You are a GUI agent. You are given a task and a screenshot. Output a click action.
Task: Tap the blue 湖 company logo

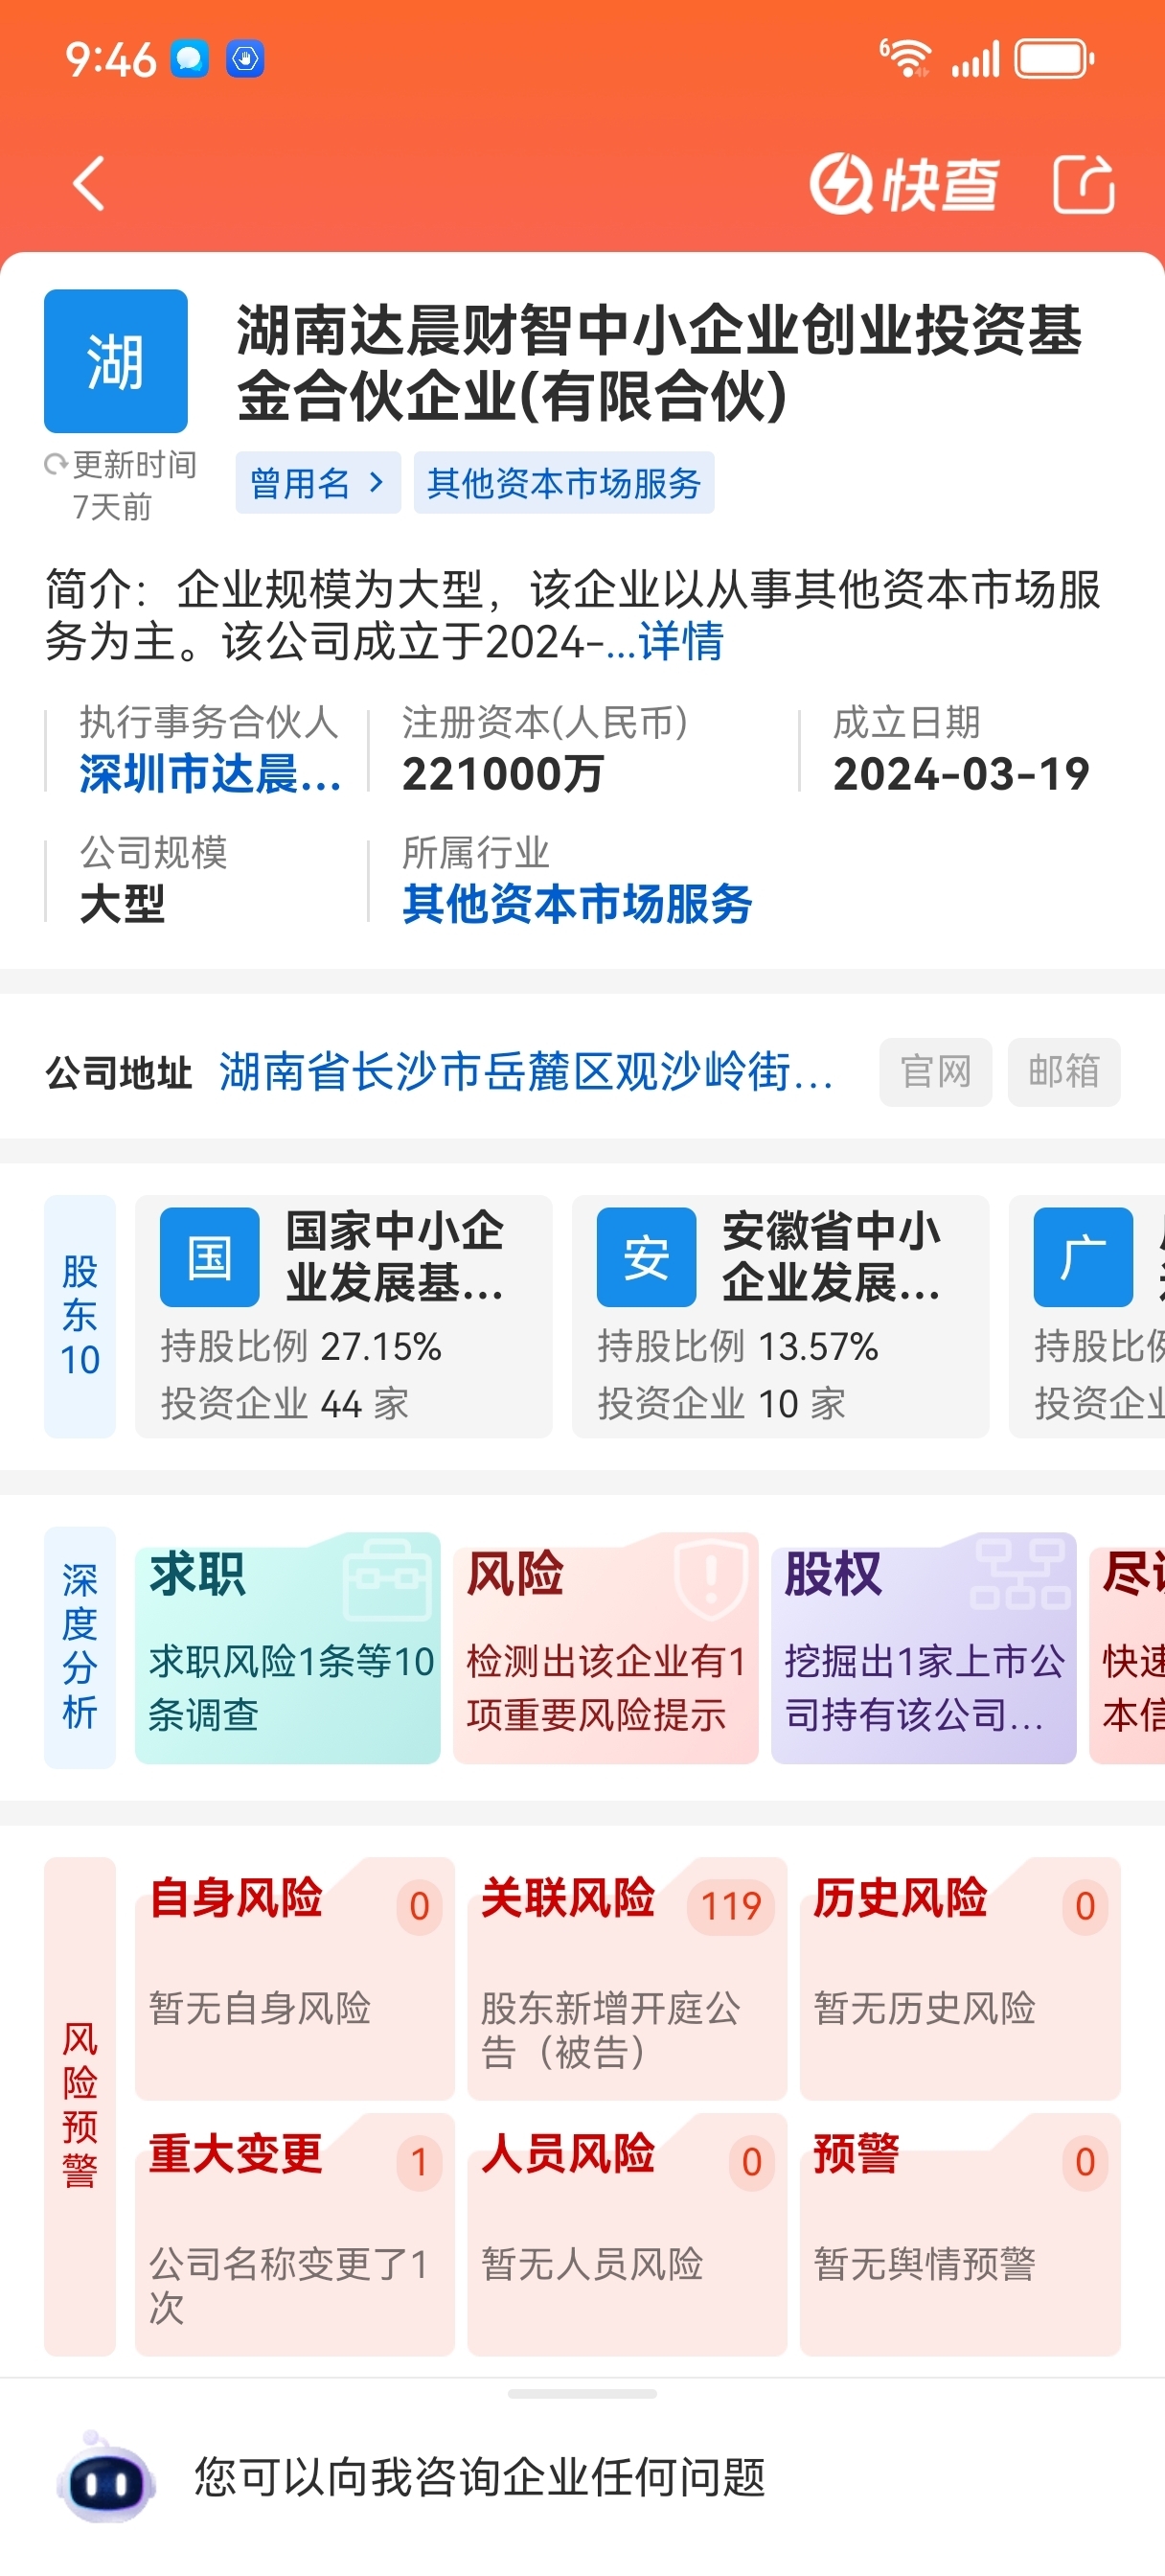pyautogui.click(x=116, y=361)
